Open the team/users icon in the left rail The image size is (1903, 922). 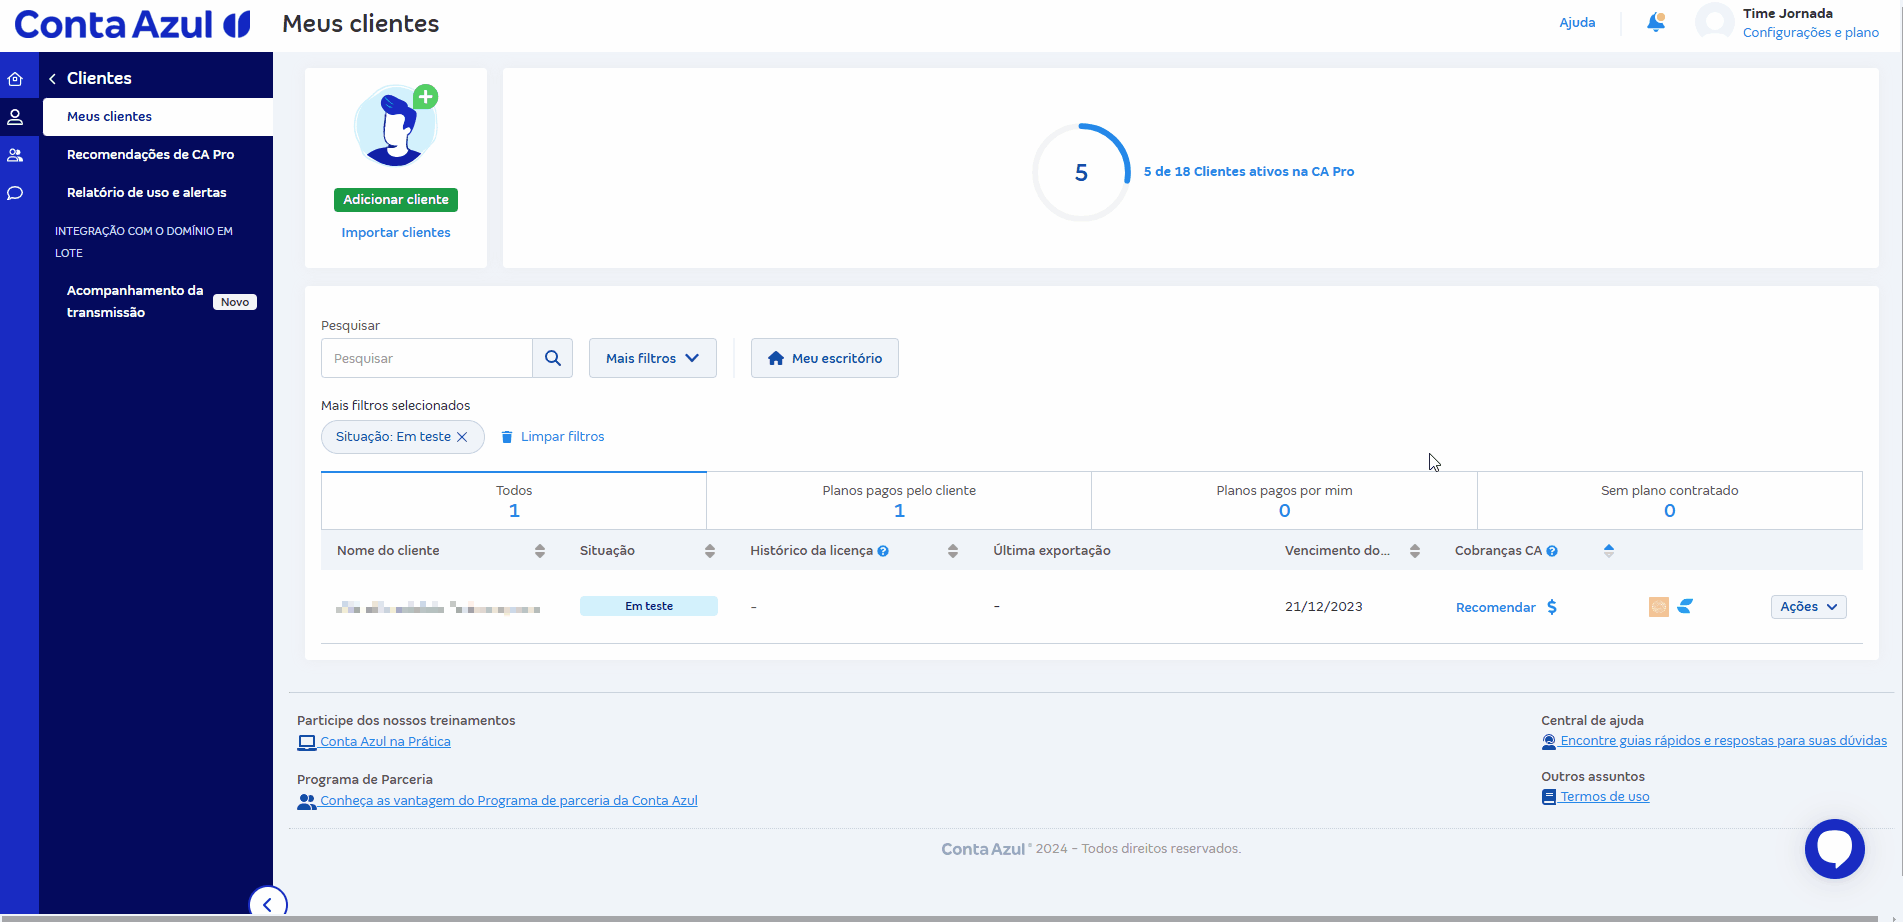(16, 155)
